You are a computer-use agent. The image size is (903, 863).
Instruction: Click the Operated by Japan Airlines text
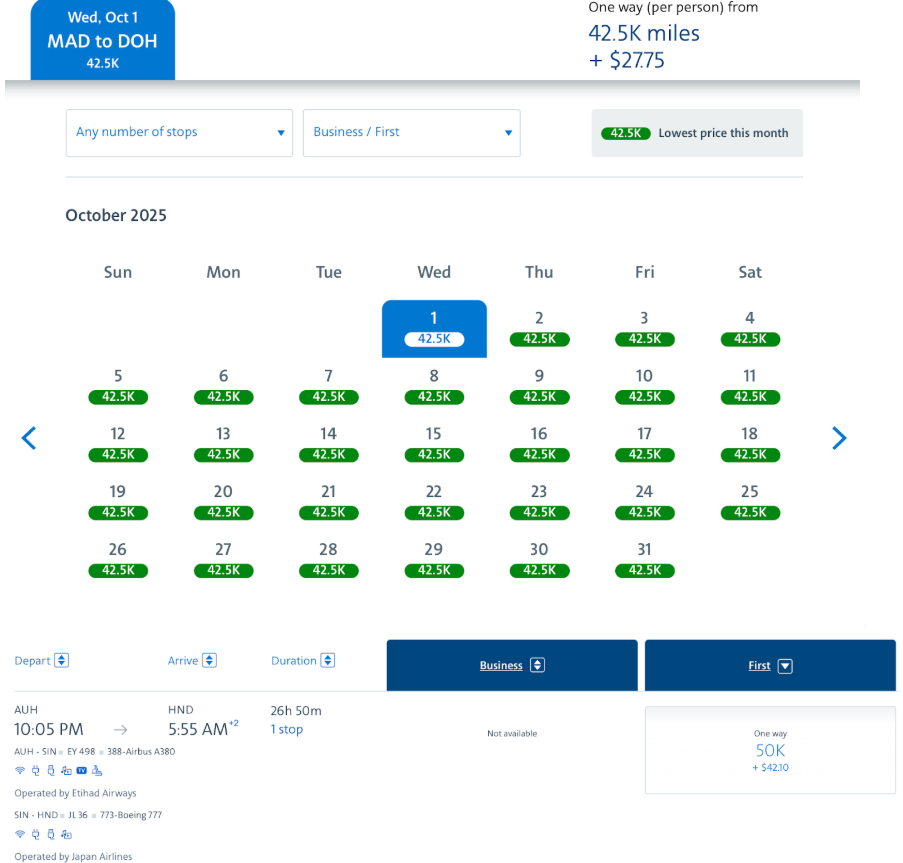tap(73, 857)
